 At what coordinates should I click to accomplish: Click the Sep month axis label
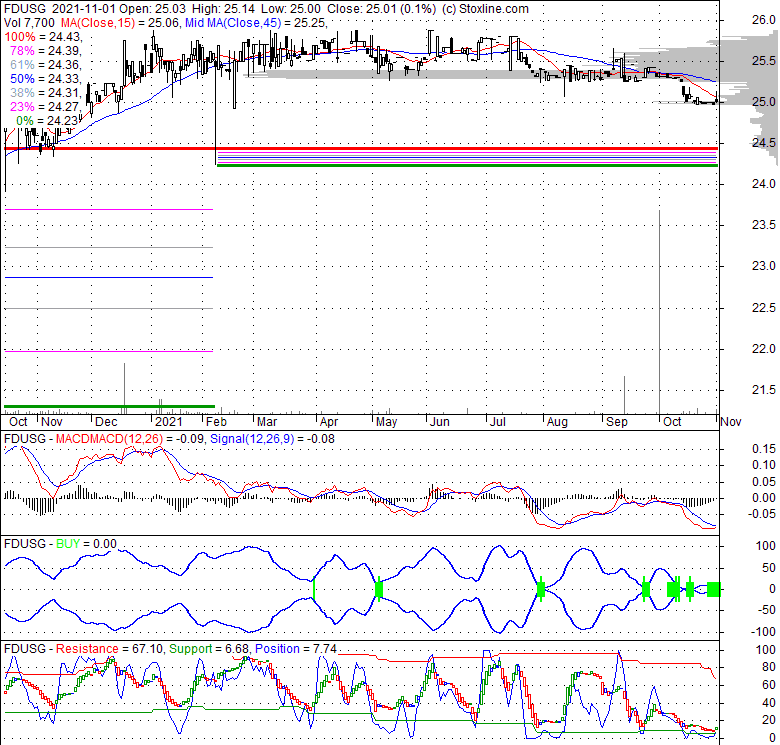[x=617, y=422]
